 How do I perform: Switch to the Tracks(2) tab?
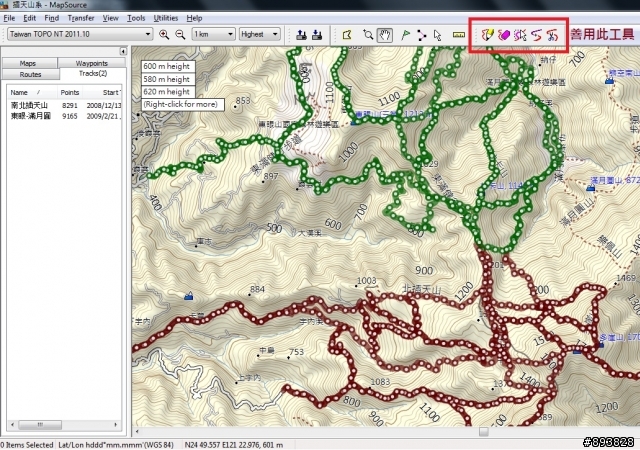tap(93, 74)
